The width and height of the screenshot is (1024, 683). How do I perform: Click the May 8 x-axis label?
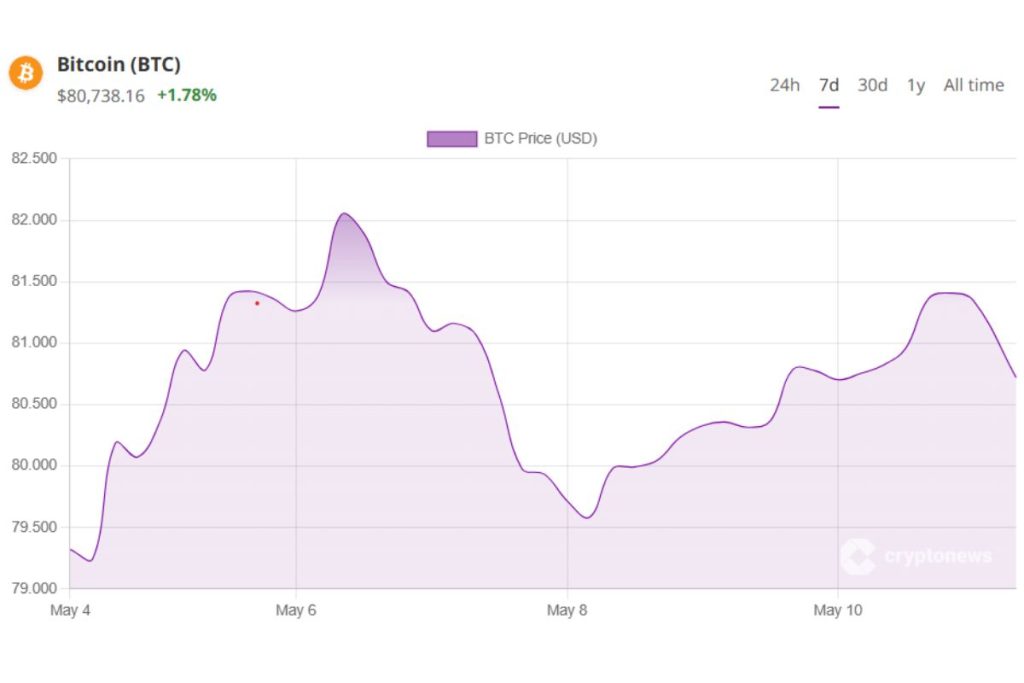click(567, 611)
